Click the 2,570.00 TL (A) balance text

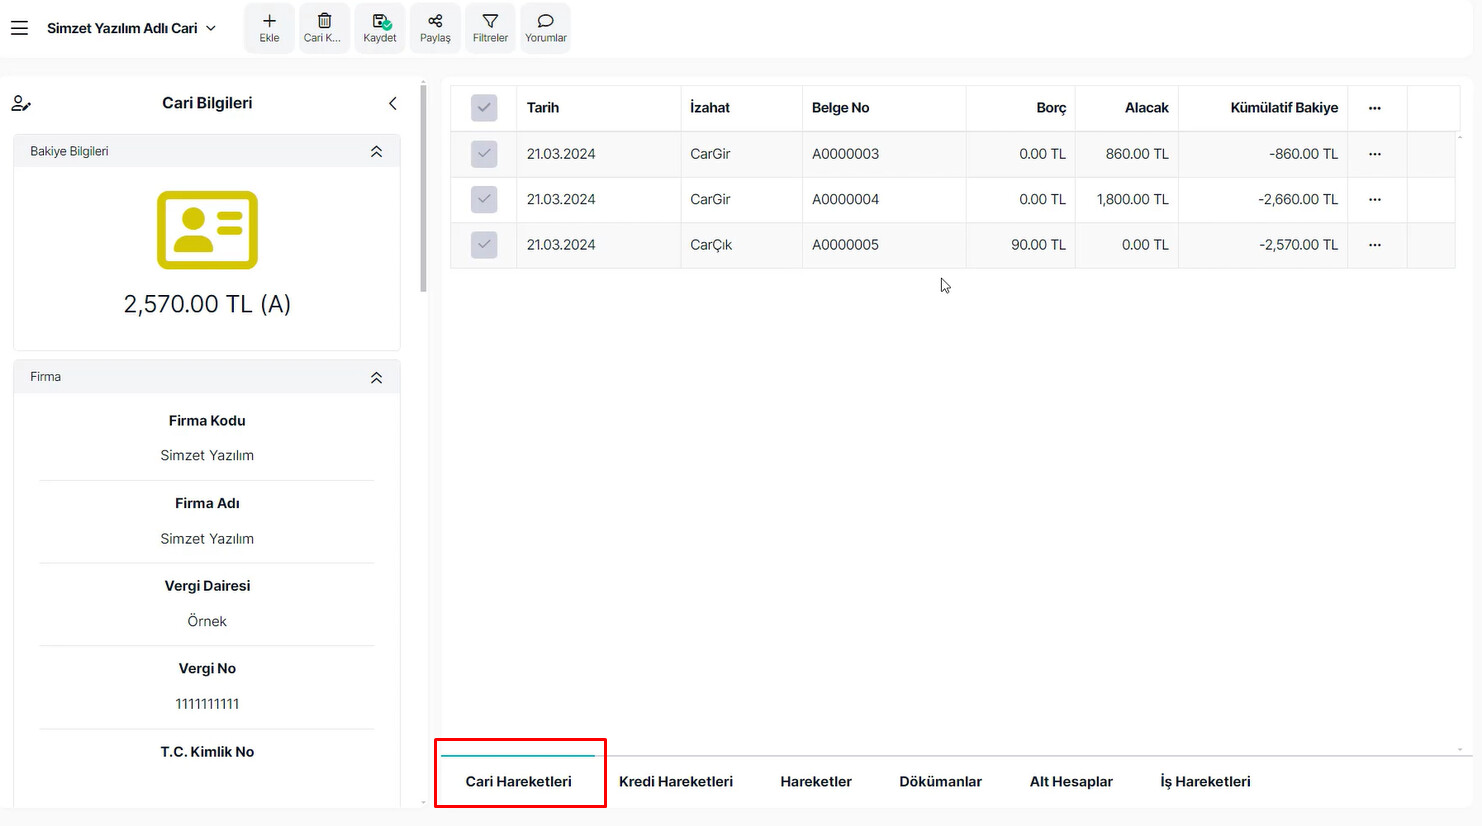point(207,304)
